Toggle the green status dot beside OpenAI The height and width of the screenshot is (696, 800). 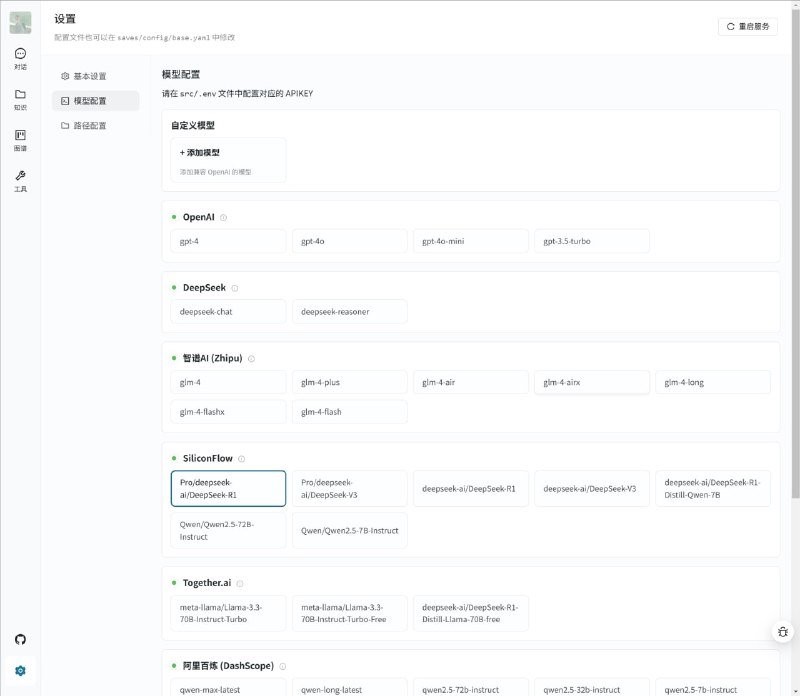point(174,217)
